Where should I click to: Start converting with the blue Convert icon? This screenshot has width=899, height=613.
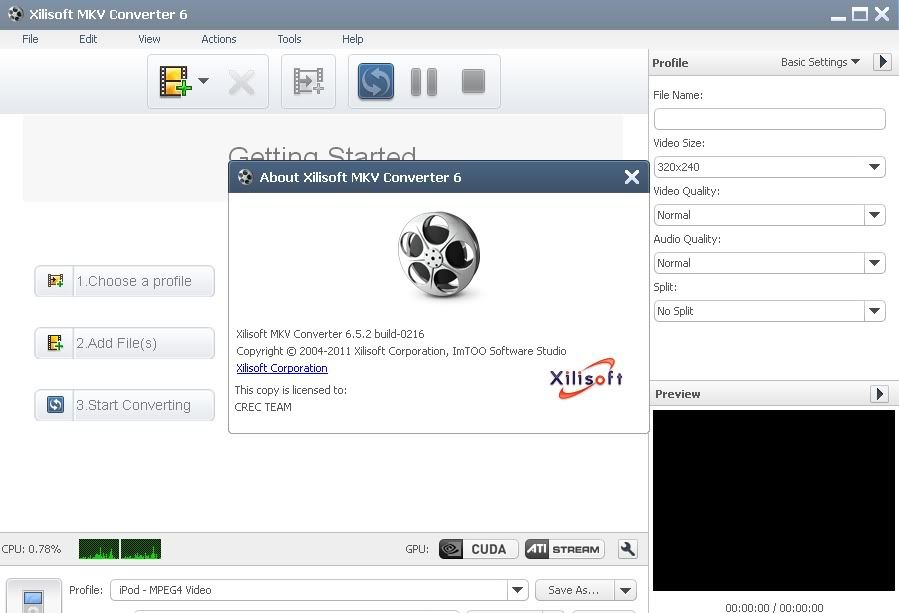(x=376, y=81)
